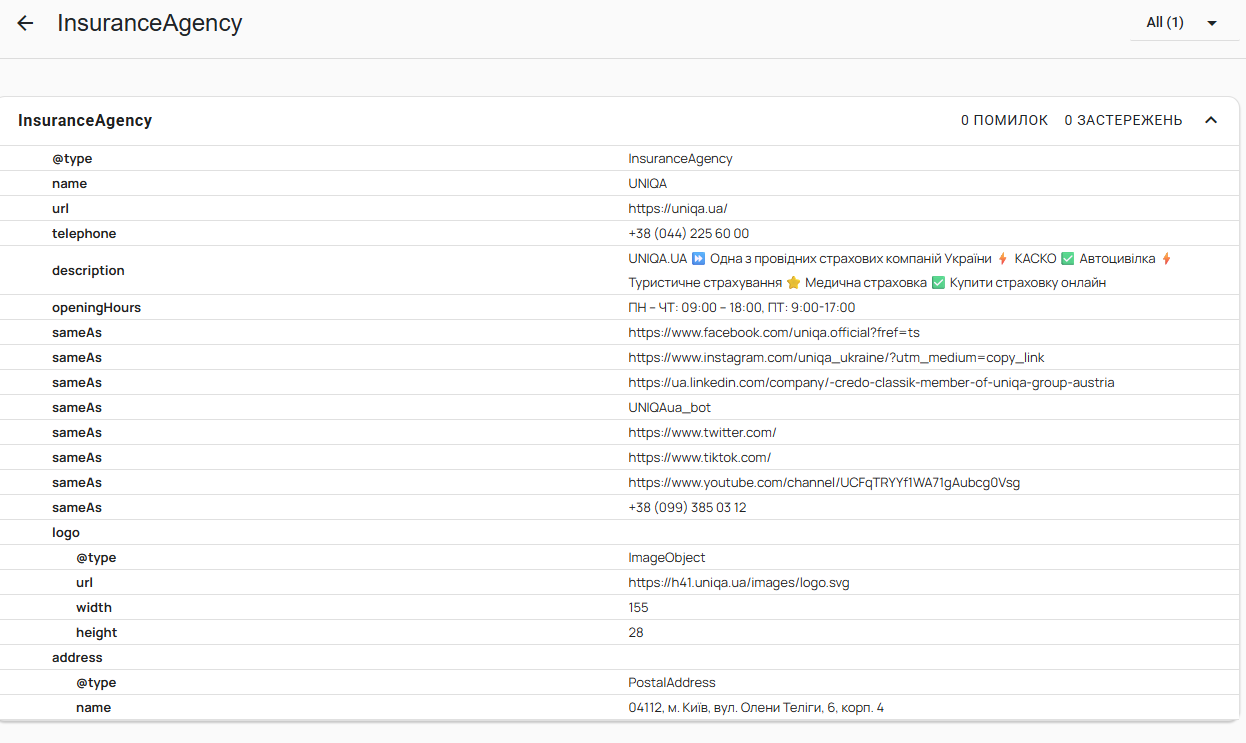Click the PostalAddress type value
This screenshot has height=743, width=1246.
672,682
